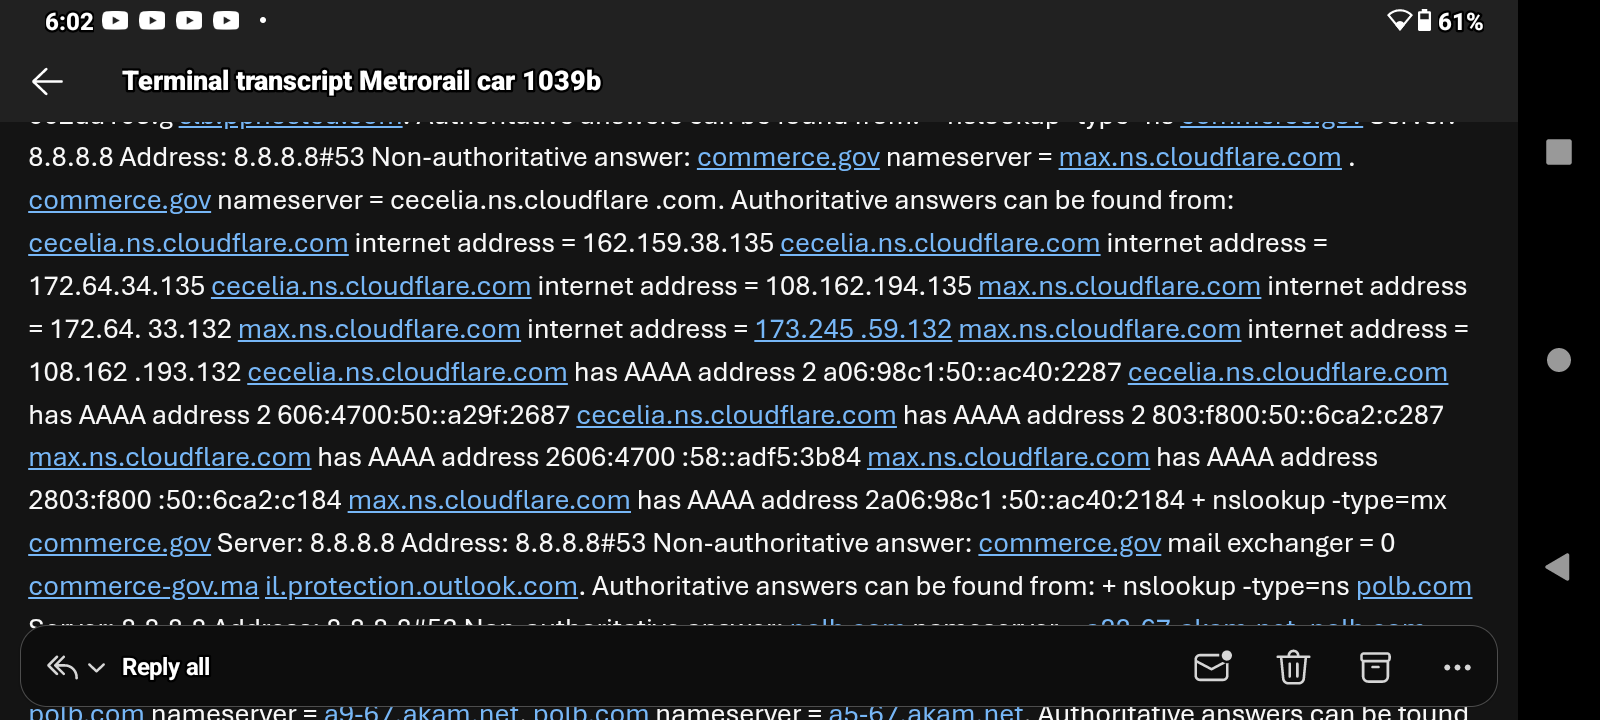Tap the Android recents square button

coord(1558,152)
